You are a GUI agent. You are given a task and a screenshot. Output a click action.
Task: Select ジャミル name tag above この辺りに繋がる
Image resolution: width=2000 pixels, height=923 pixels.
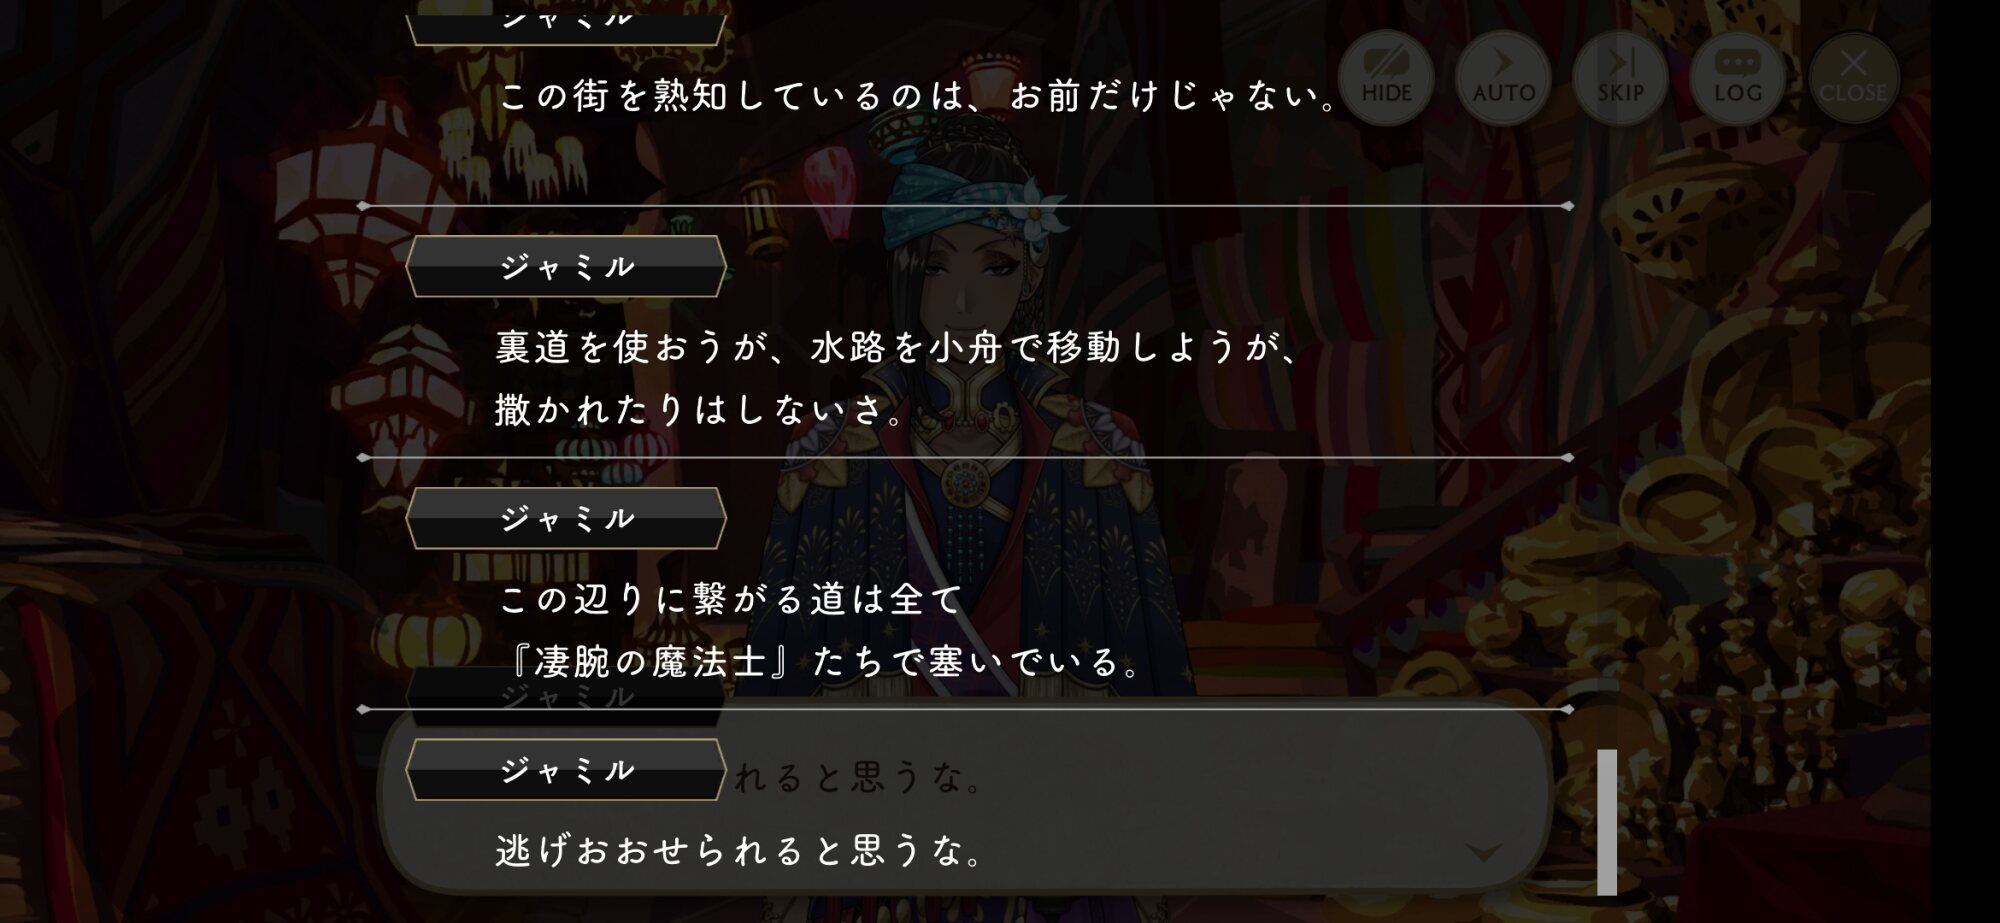click(566, 518)
